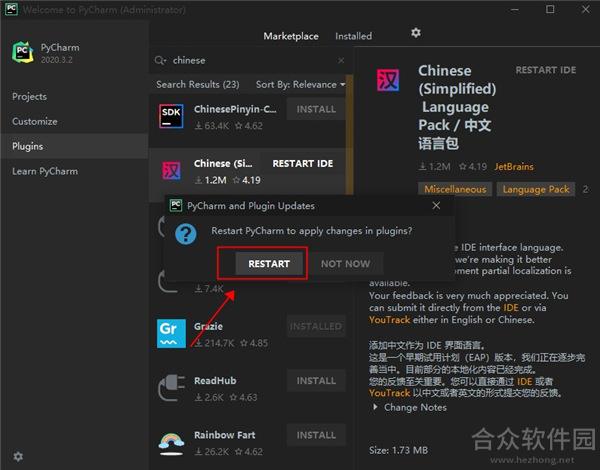Click the search magnifier icon
This screenshot has height=470, width=600.
[x=160, y=60]
